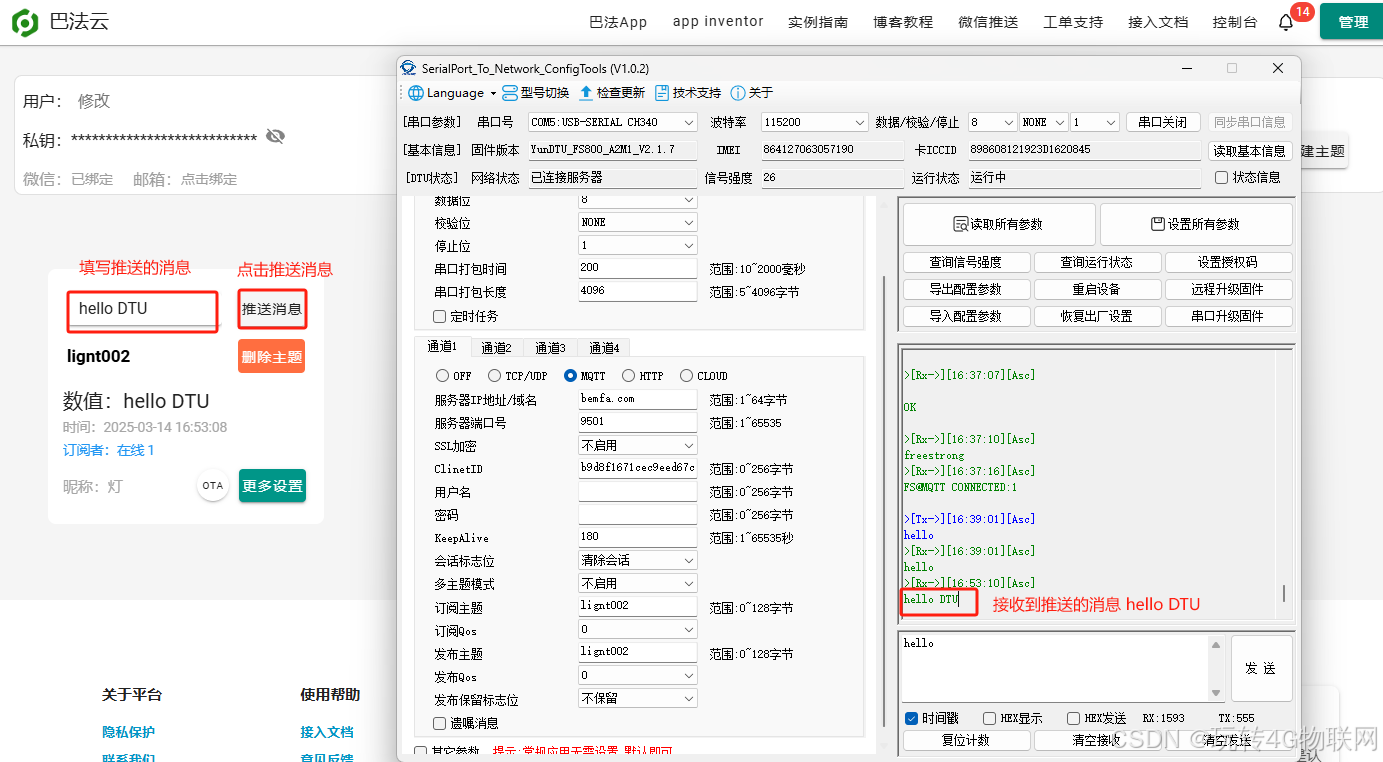Toggle private key visibility eye icon
The width and height of the screenshot is (1383, 762).
pos(275,137)
